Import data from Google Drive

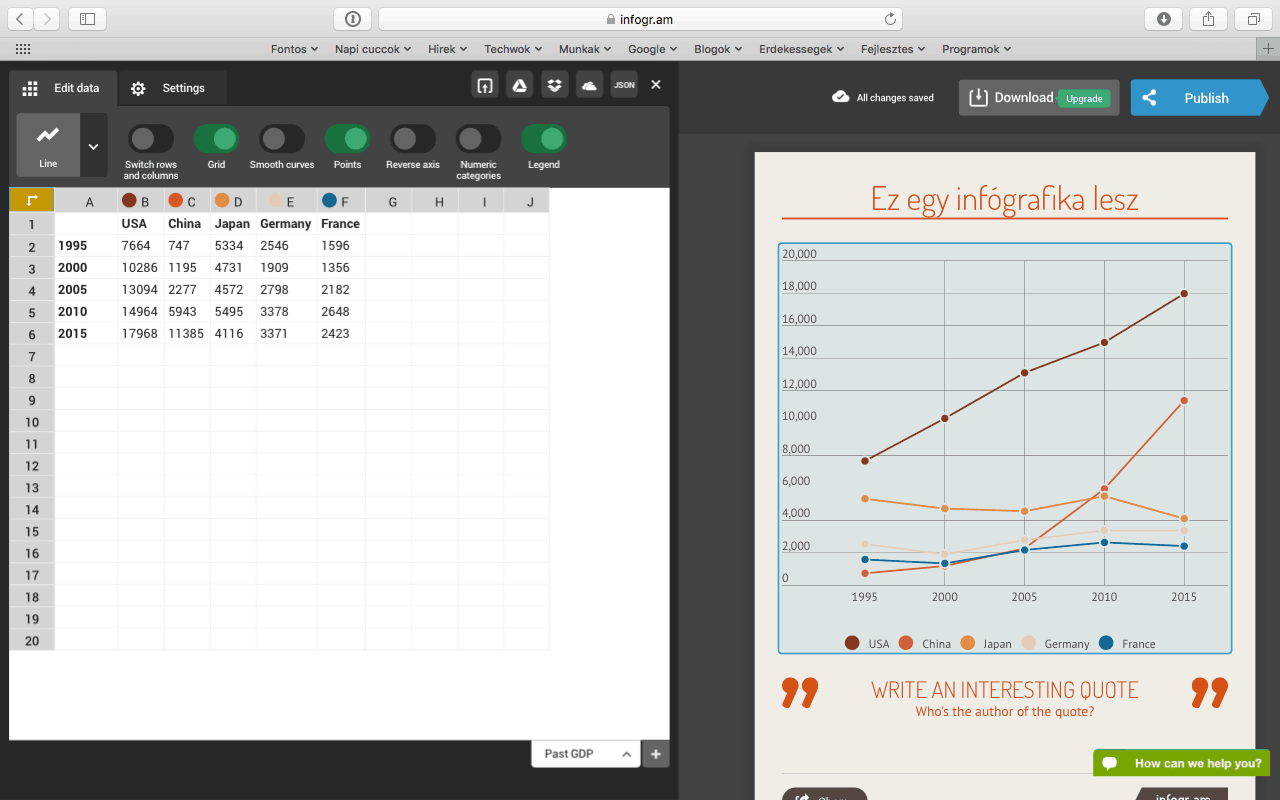(520, 85)
